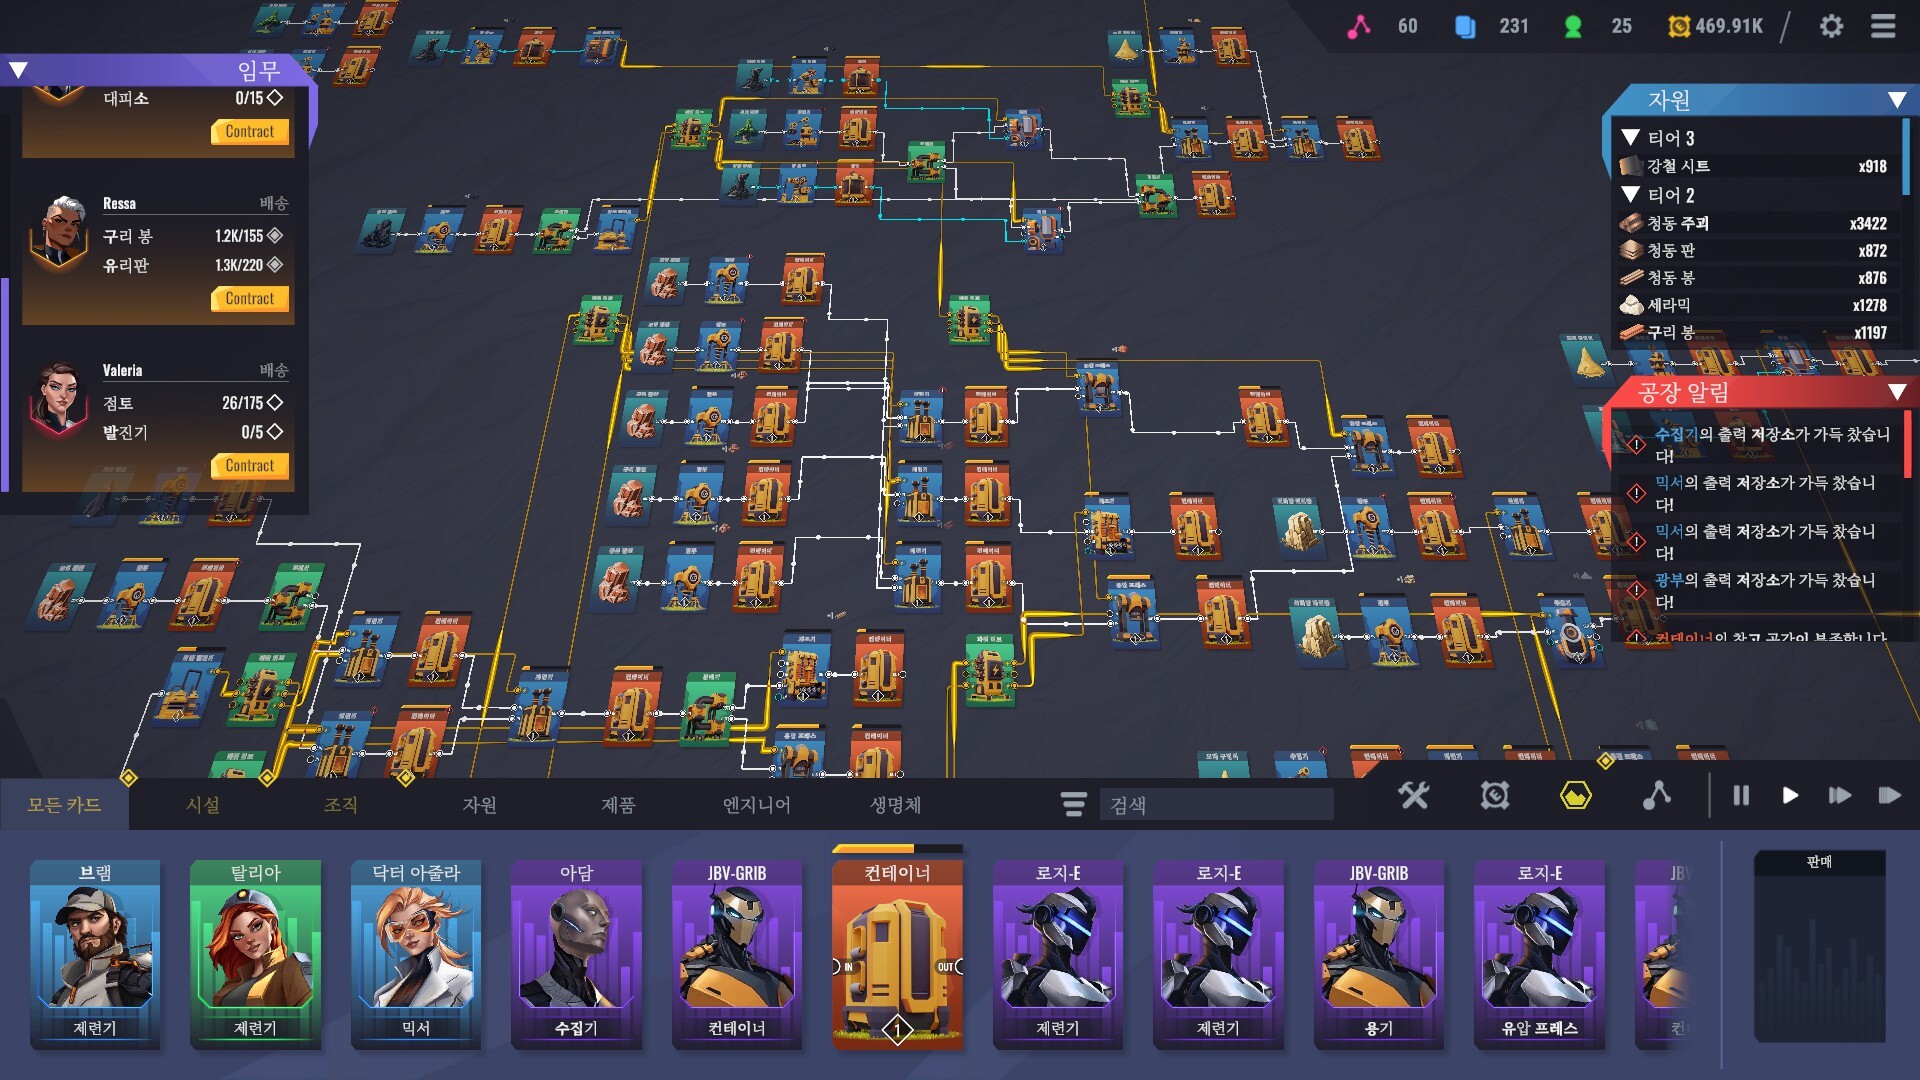Collapse the 티어 2 resource group
Viewport: 1920px width, 1080px height.
[1631, 194]
